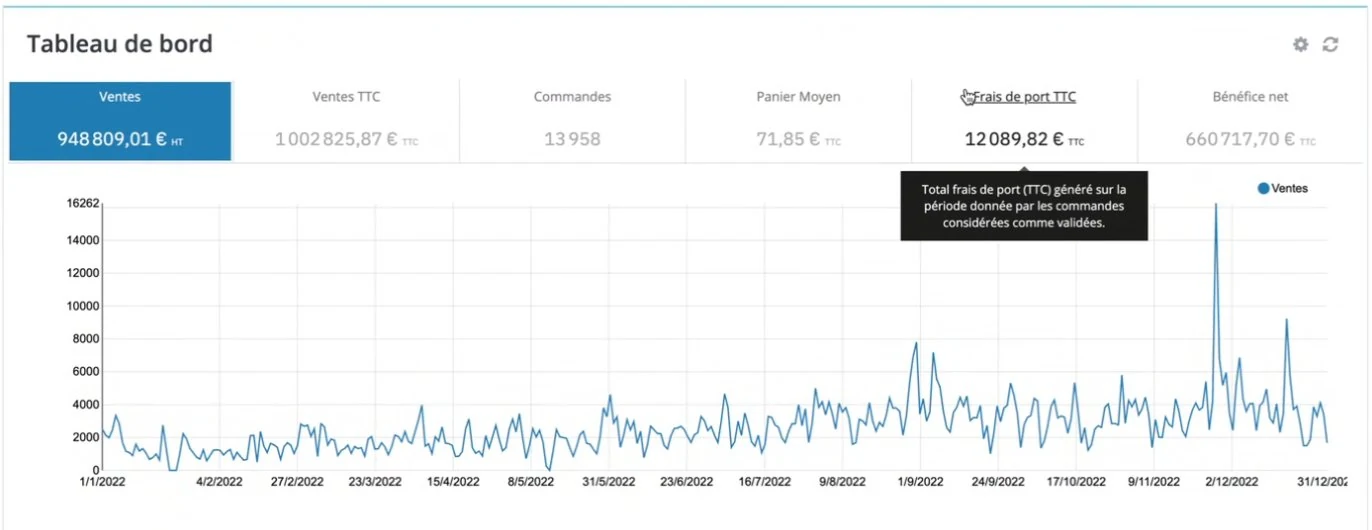The width and height of the screenshot is (1372, 530).
Task: Click the 23/3/2022 x-axis date
Action: [375, 481]
